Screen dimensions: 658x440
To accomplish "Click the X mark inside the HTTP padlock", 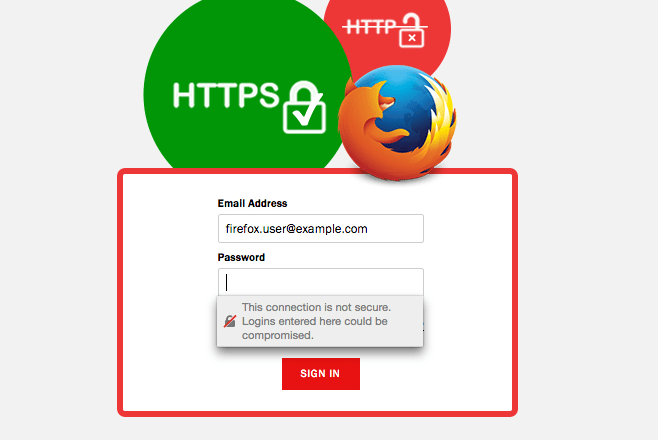I will point(412,38).
